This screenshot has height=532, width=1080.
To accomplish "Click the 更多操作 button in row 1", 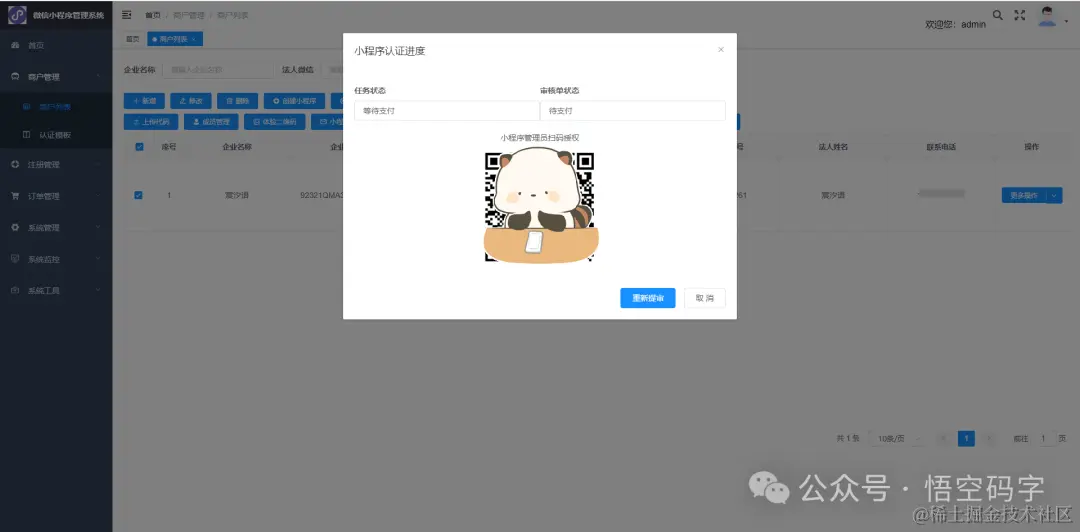I will click(1024, 196).
